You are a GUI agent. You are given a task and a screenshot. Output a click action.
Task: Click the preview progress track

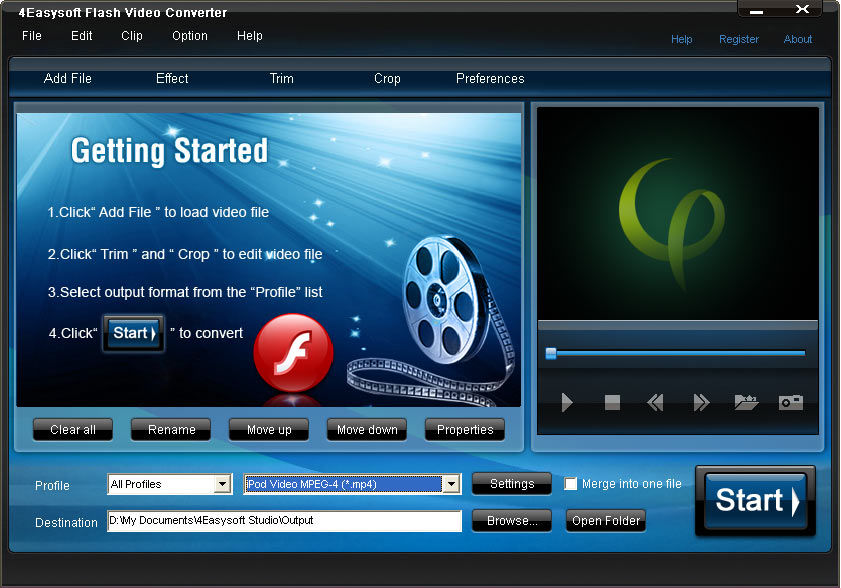pyautogui.click(x=677, y=353)
